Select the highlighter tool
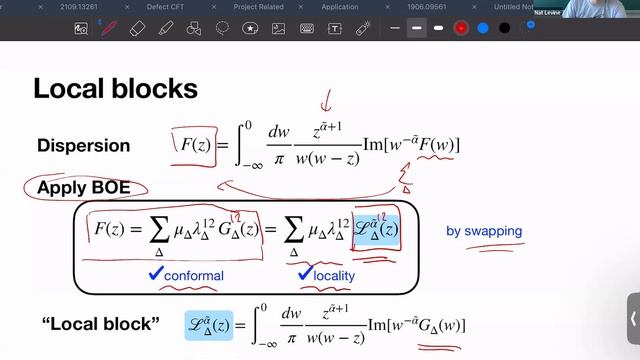The width and height of the screenshot is (640, 360). coord(166,29)
